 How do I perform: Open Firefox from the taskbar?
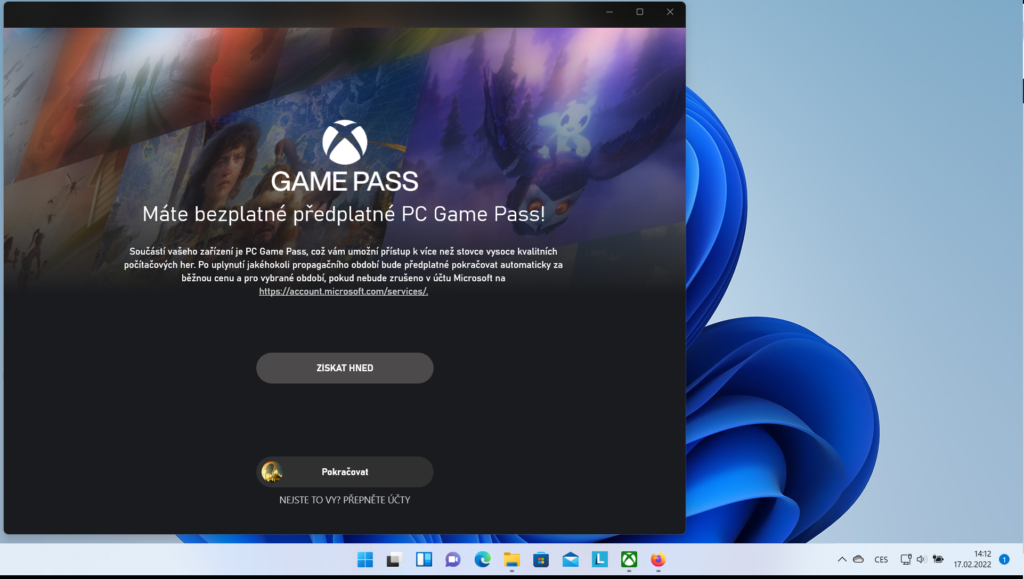coord(658,559)
